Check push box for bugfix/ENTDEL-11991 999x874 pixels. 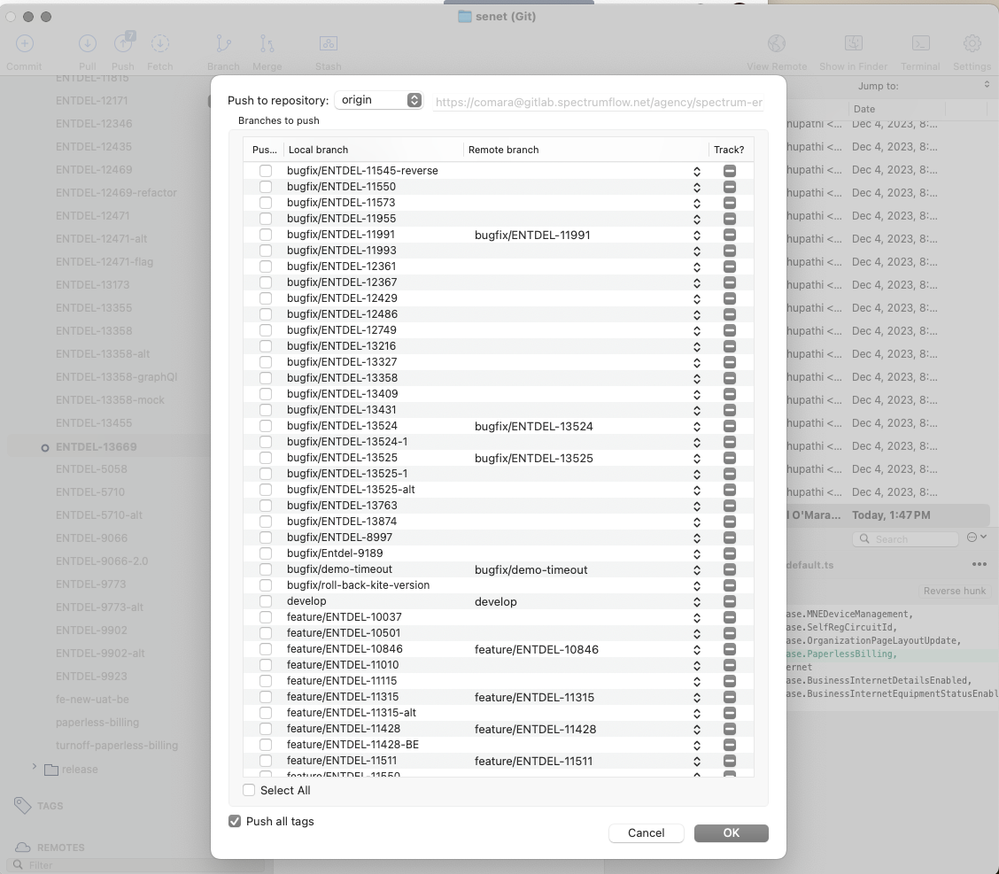[266, 234]
